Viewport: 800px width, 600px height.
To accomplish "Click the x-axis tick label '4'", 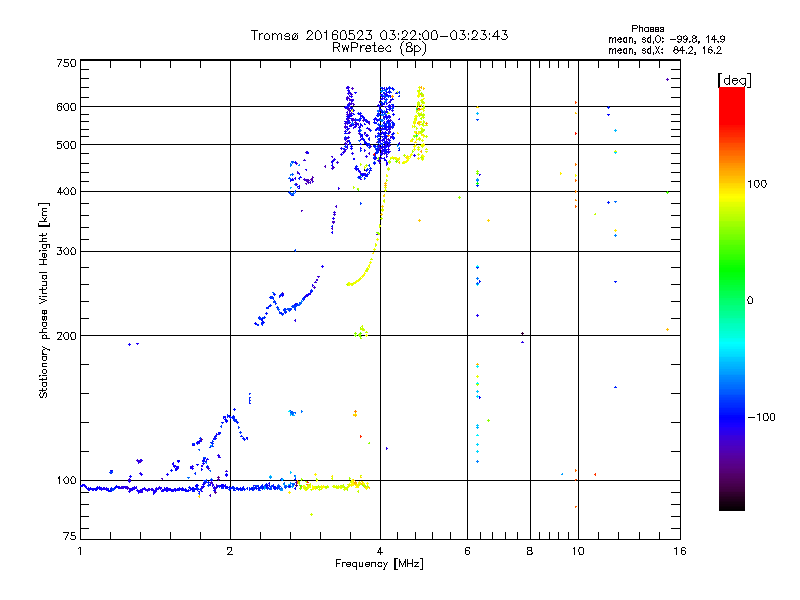I will tap(380, 551).
